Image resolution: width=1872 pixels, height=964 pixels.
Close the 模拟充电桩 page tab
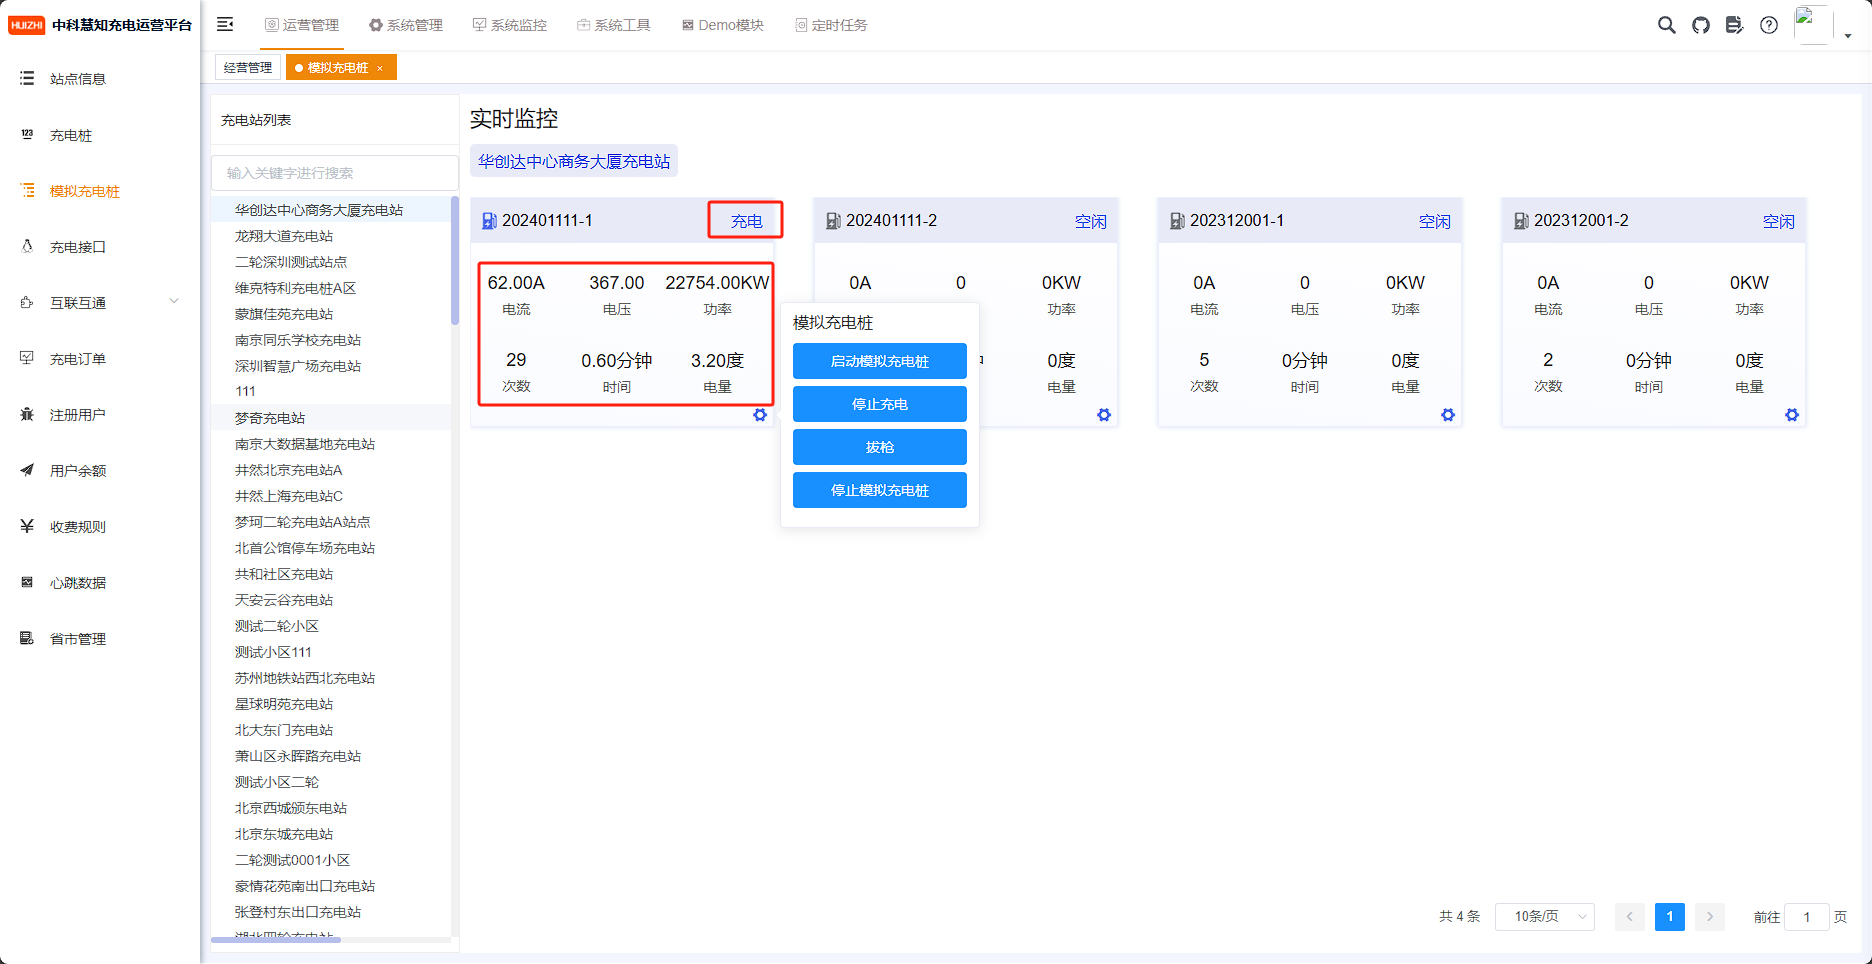tap(380, 68)
